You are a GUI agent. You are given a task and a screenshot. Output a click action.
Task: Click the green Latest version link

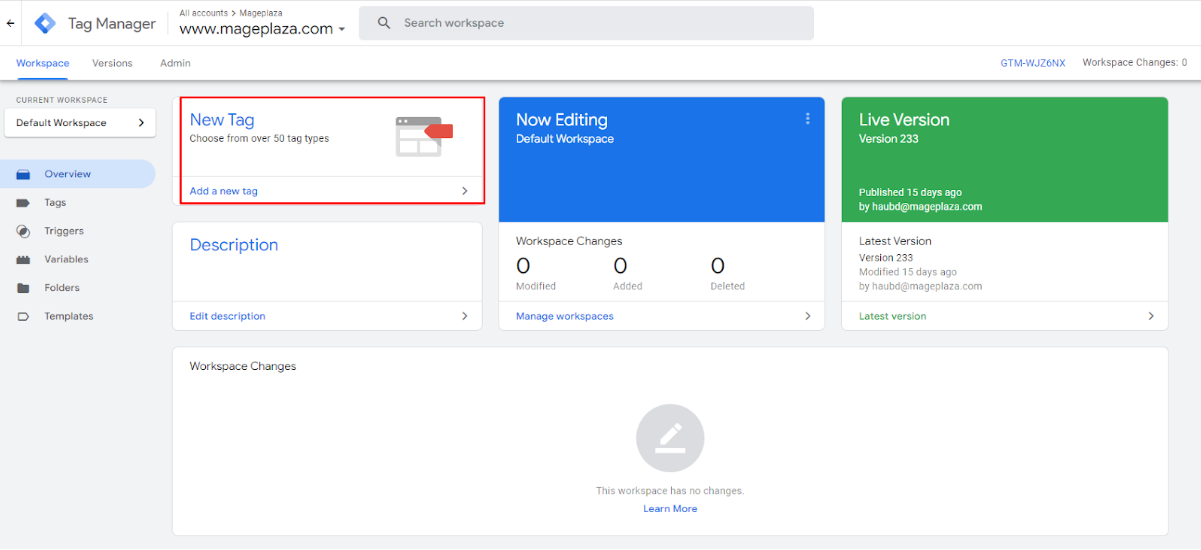(x=892, y=316)
